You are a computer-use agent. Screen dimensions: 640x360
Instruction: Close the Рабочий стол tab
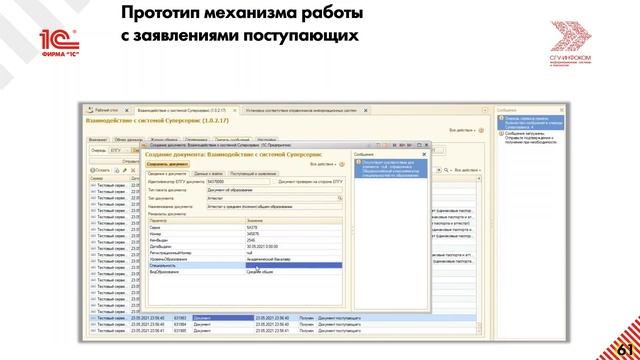tap(127, 110)
